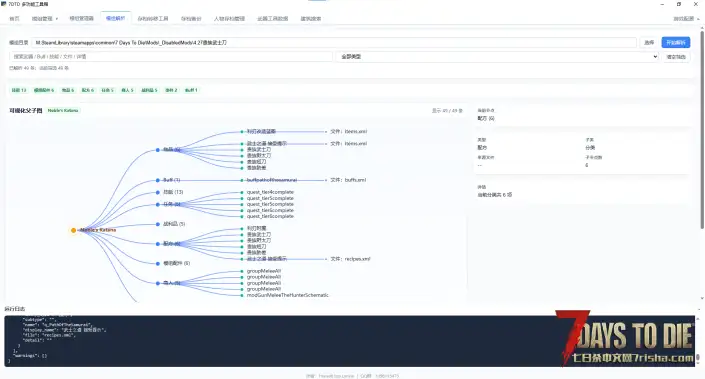The width and height of the screenshot is (705, 379).
Task: Select the orange Noble's Katana root node
Action: [x=73, y=230]
